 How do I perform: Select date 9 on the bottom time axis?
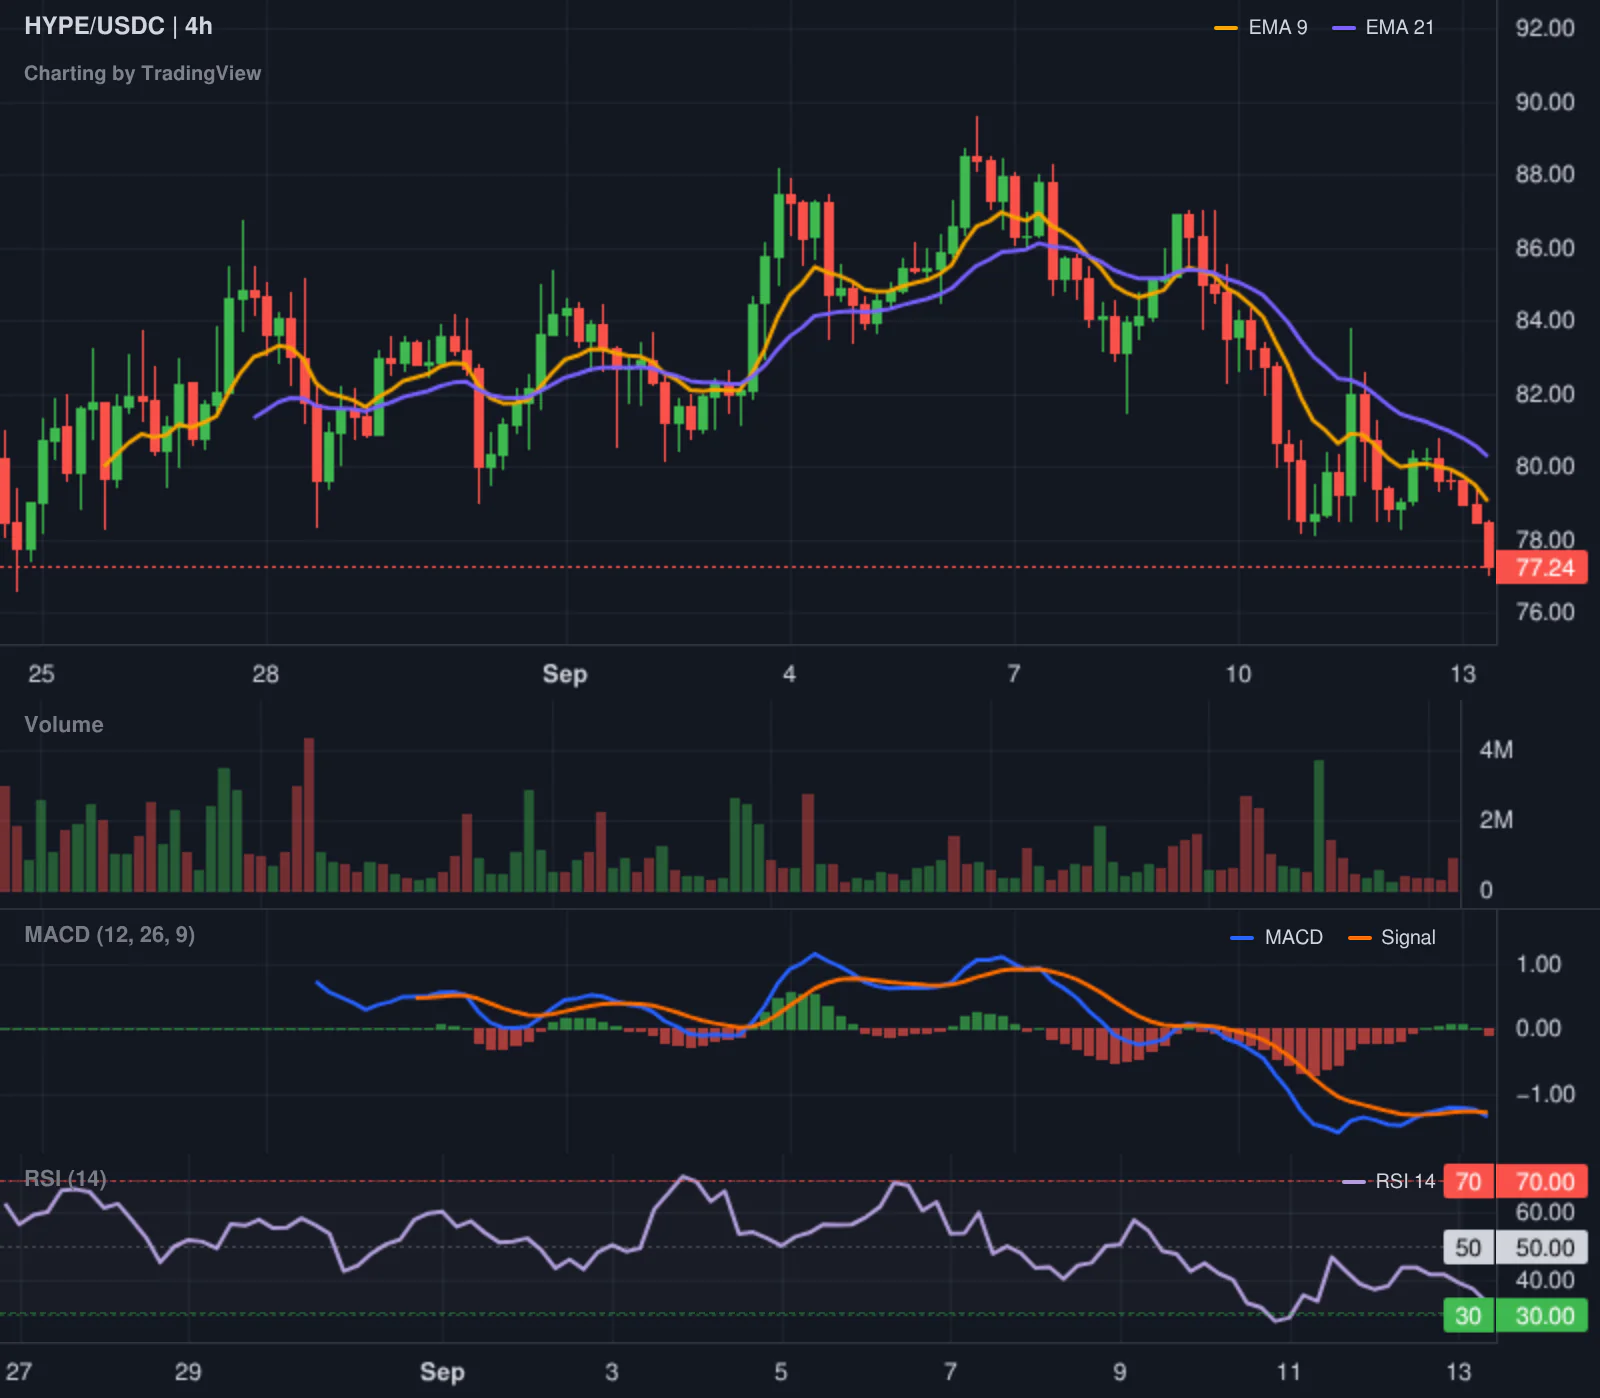(1119, 1372)
